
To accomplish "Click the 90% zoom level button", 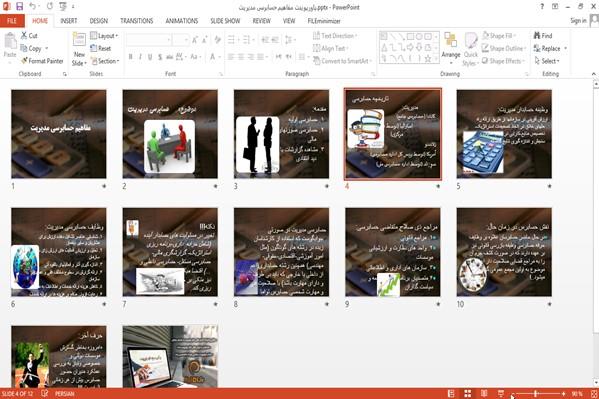I will [x=577, y=394].
